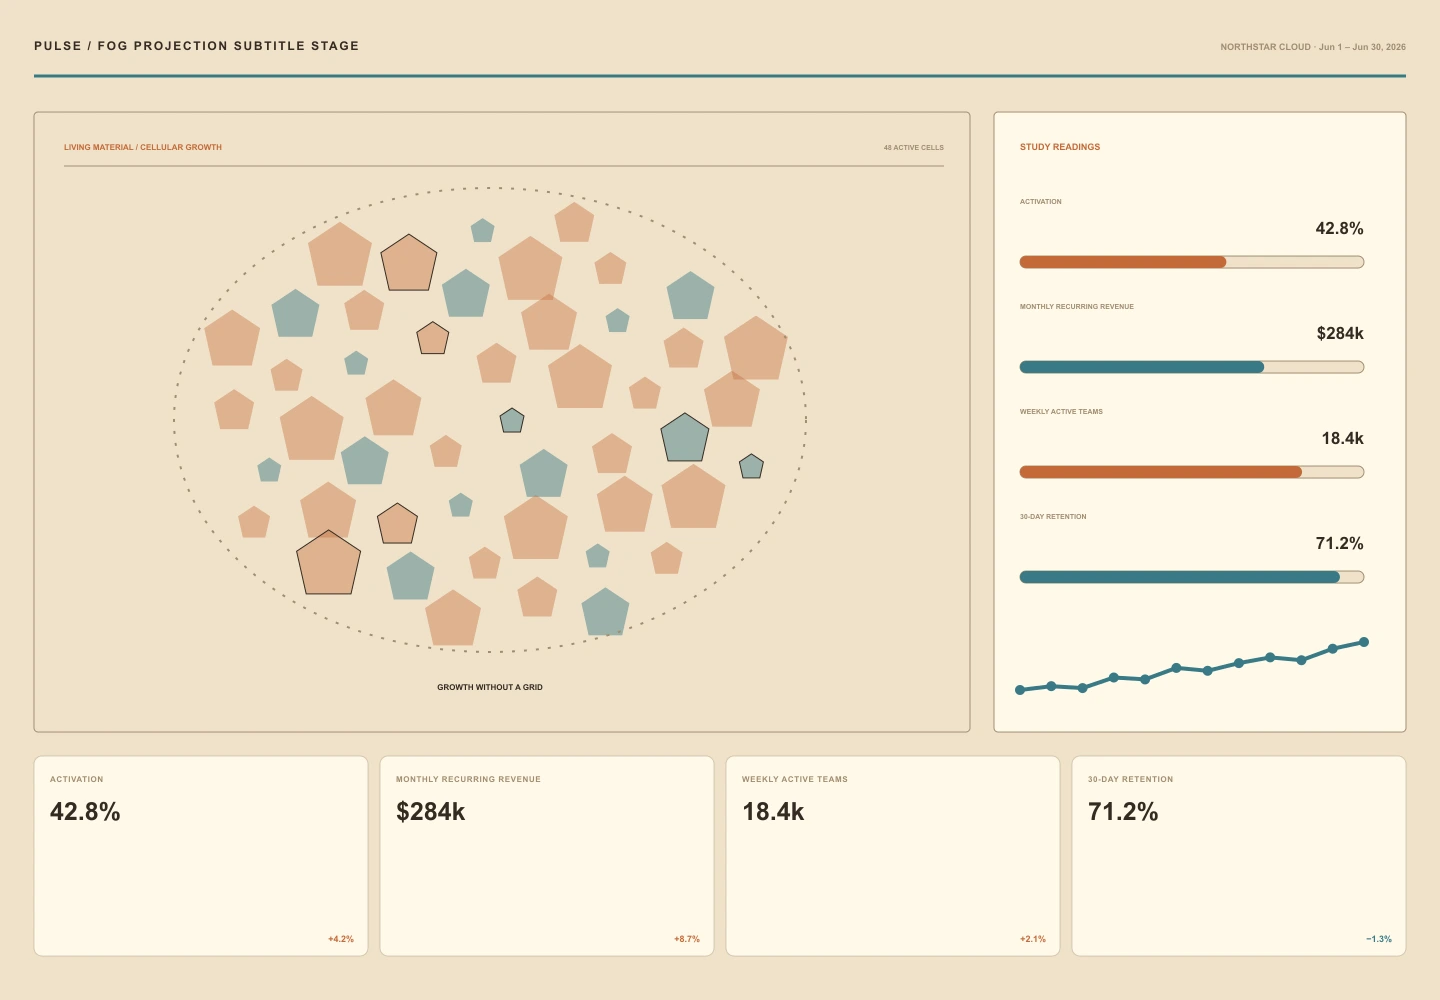Image resolution: width=1440 pixels, height=1000 pixels.
Task: Click the 42.8% value in Study Readings
Action: click(1339, 229)
